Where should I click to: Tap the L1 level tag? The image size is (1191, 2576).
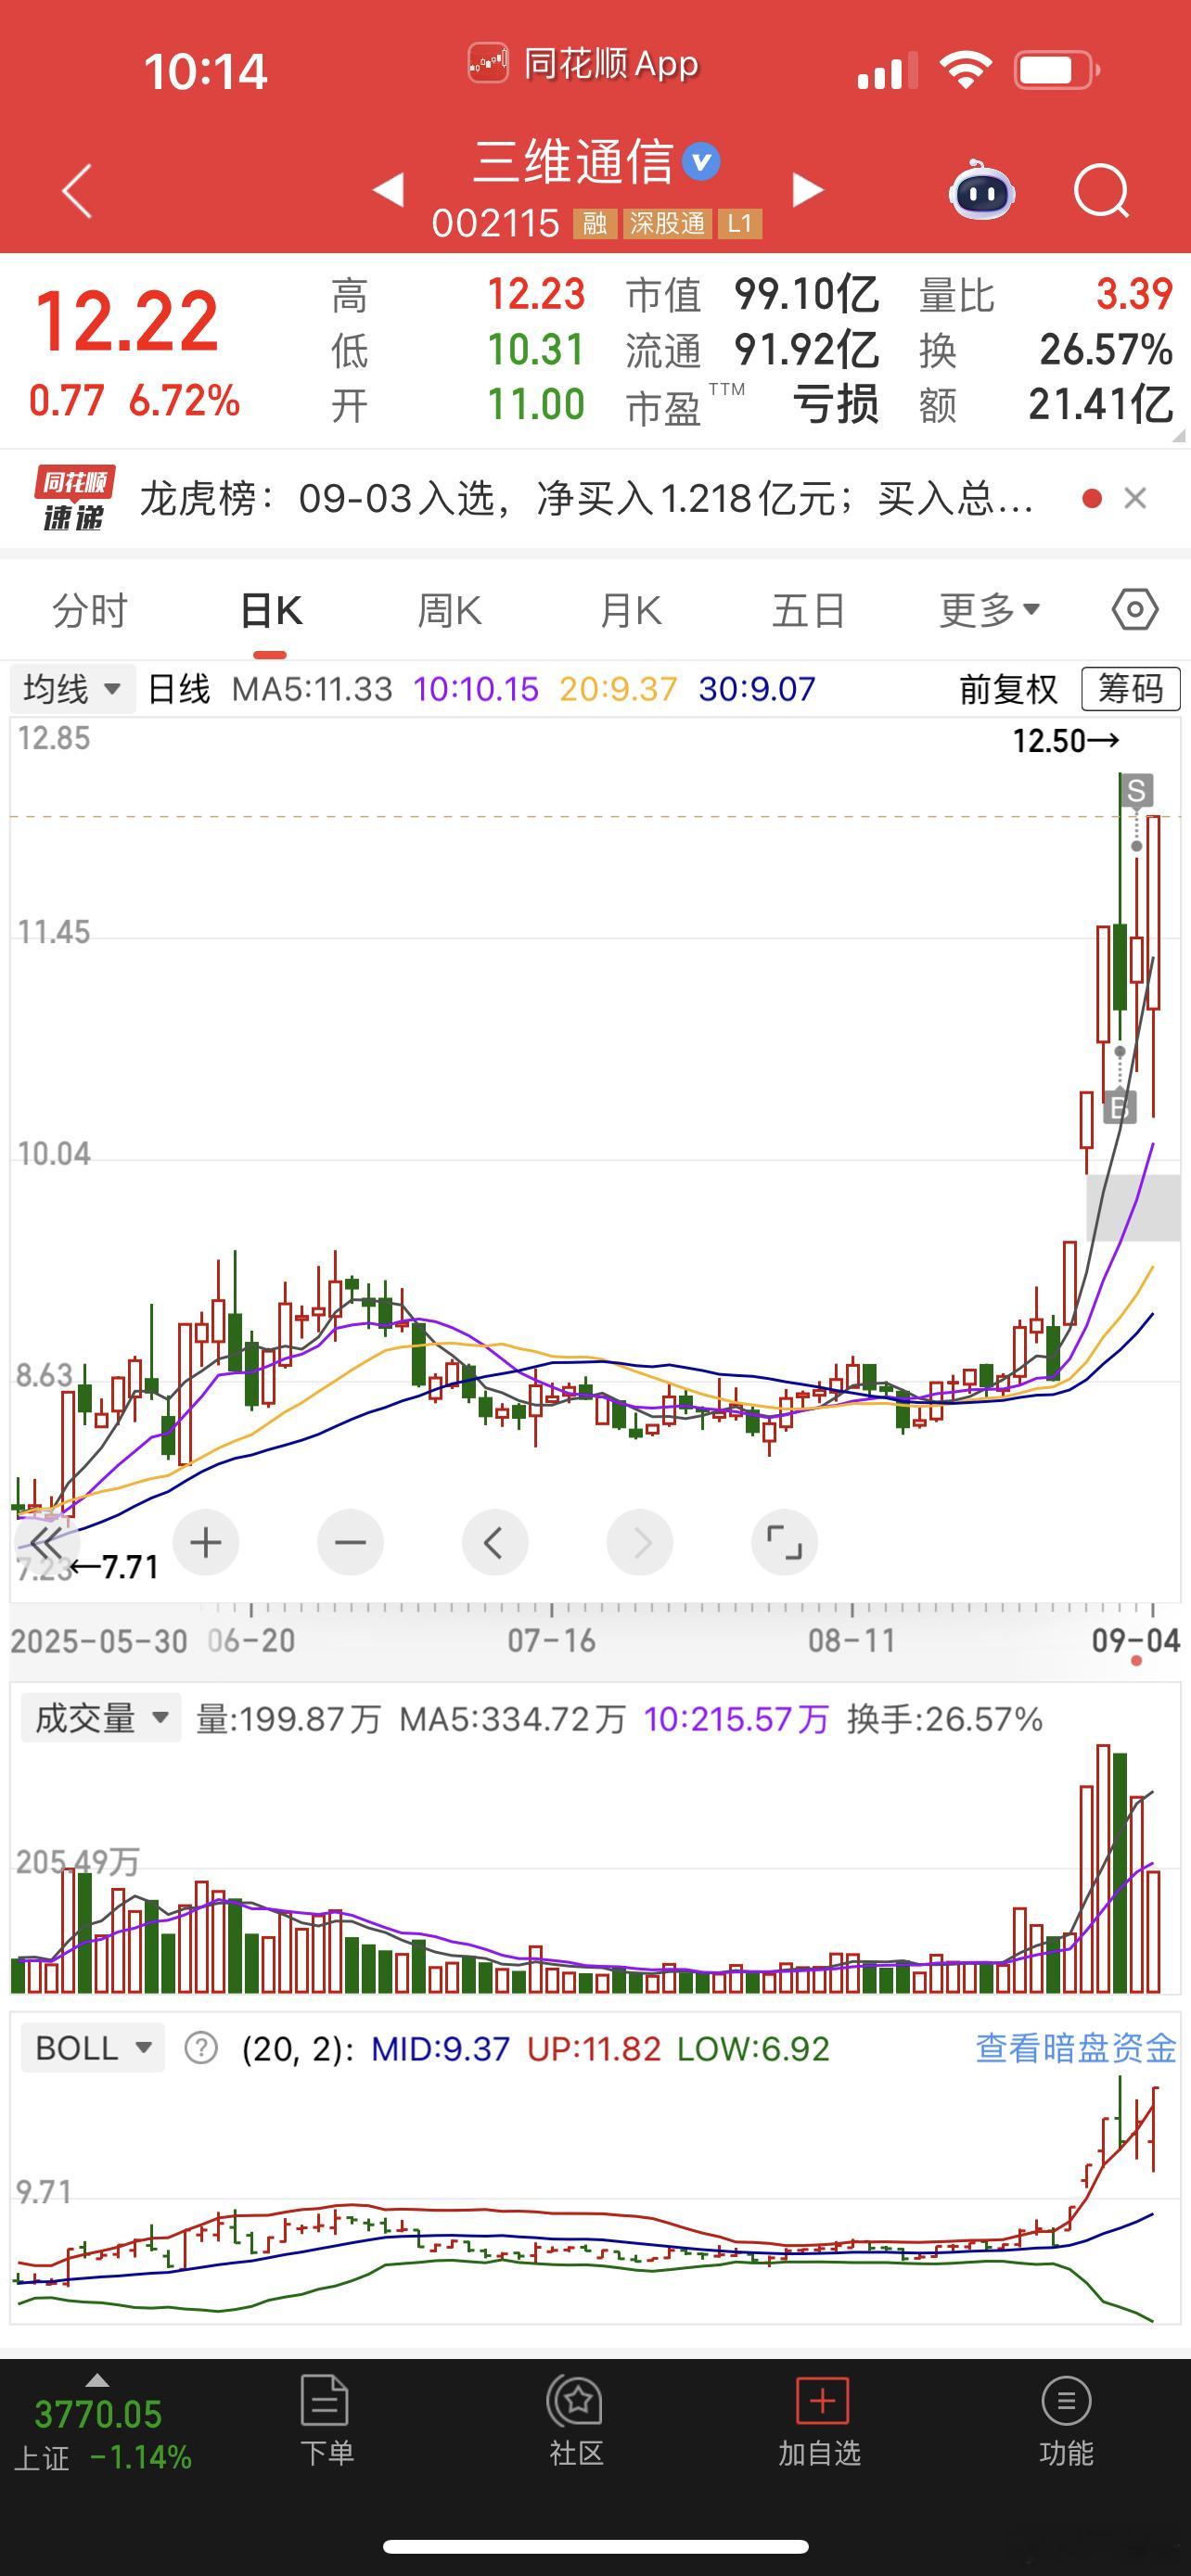point(740,223)
